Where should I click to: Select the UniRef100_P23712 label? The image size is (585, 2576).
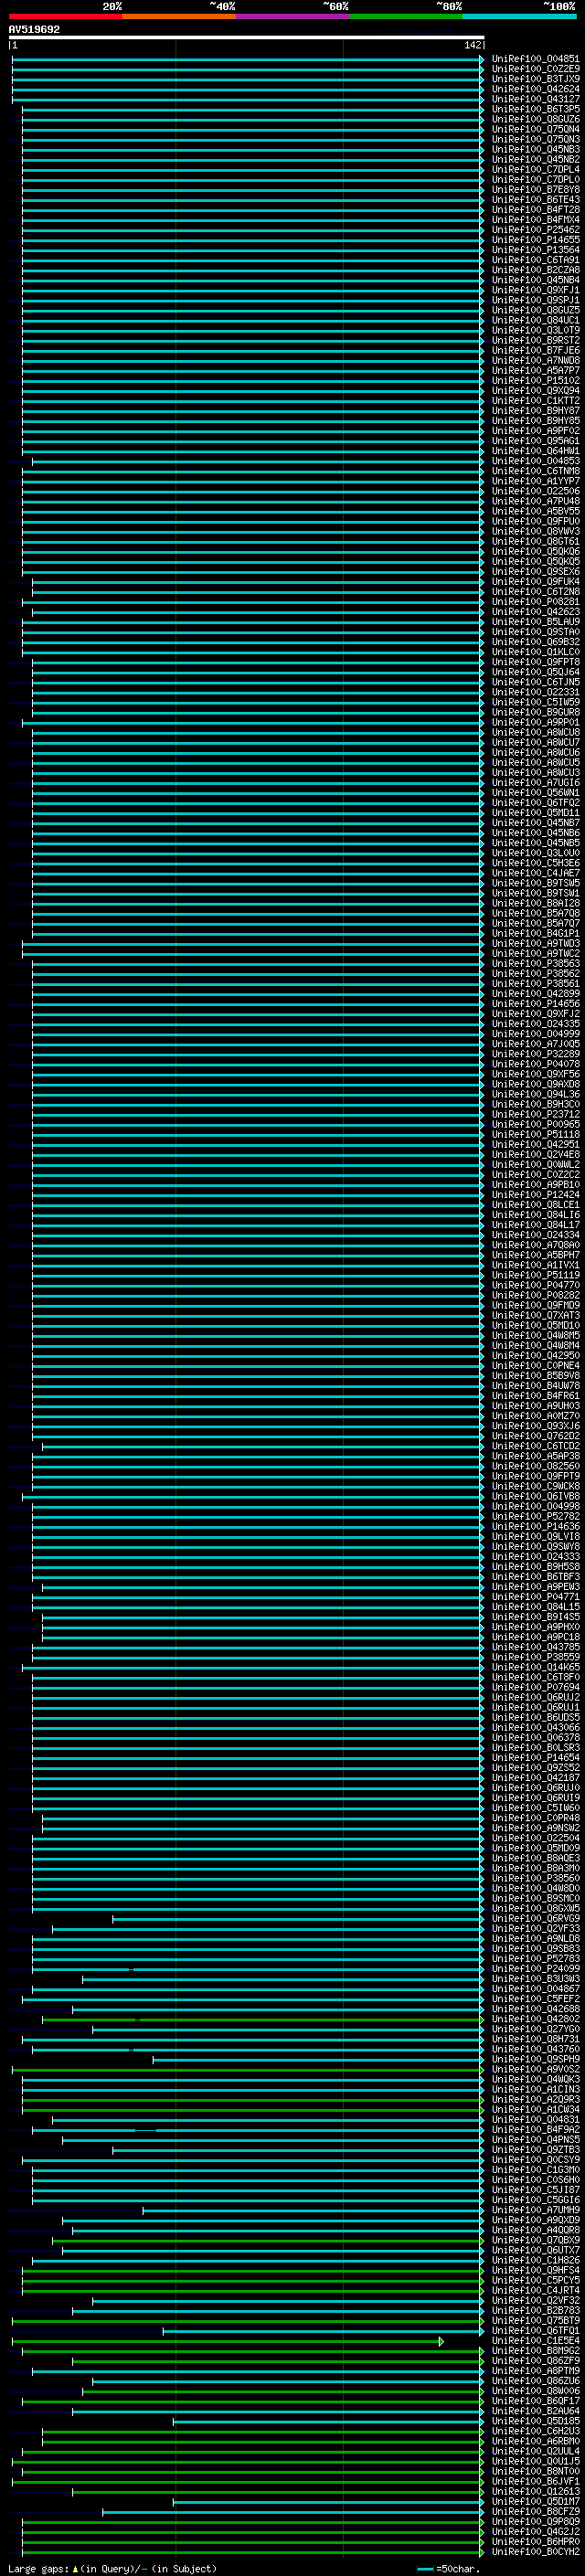(535, 1115)
